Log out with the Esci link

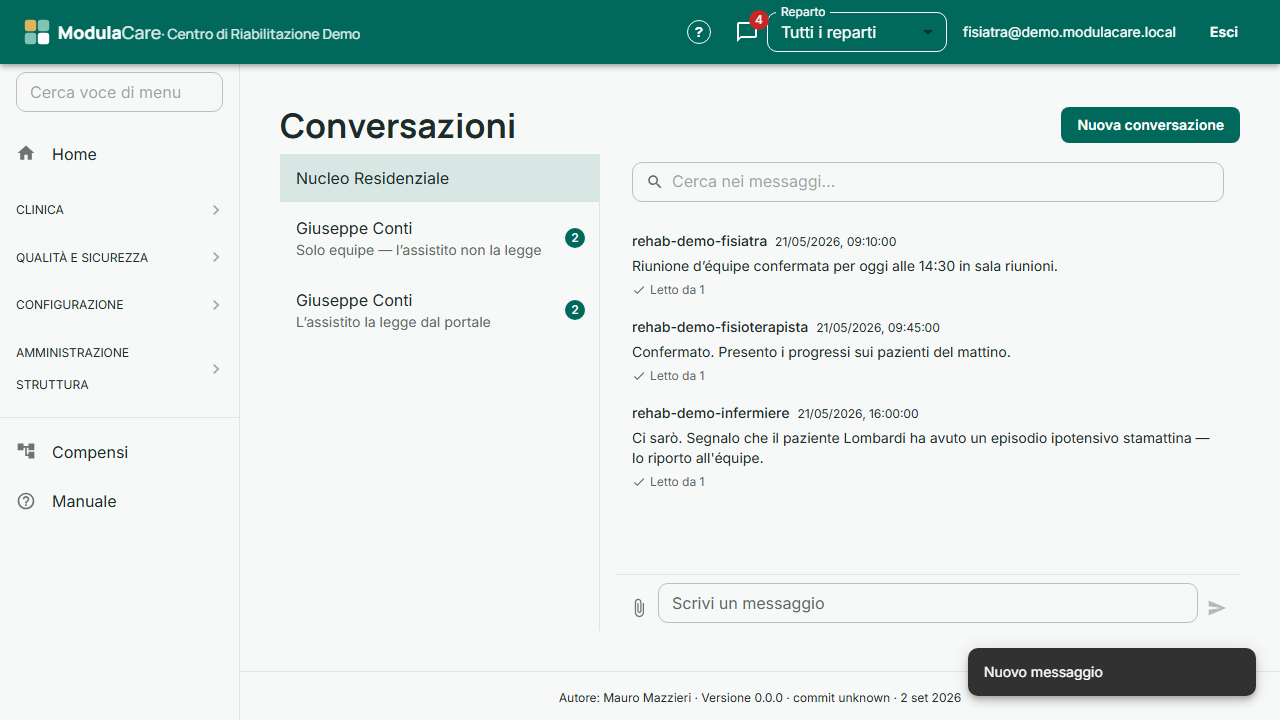[x=1224, y=32]
